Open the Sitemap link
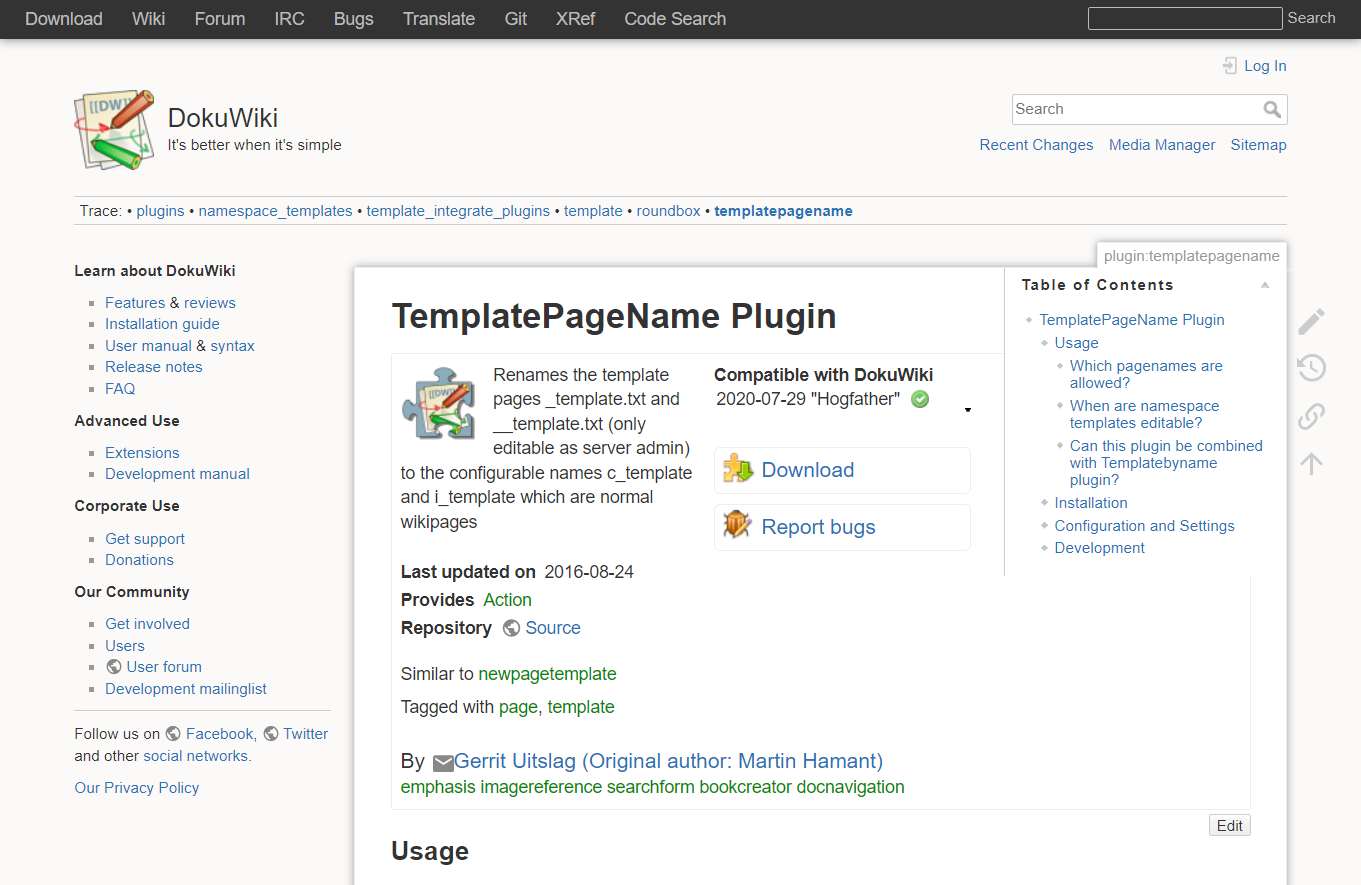 [1258, 145]
